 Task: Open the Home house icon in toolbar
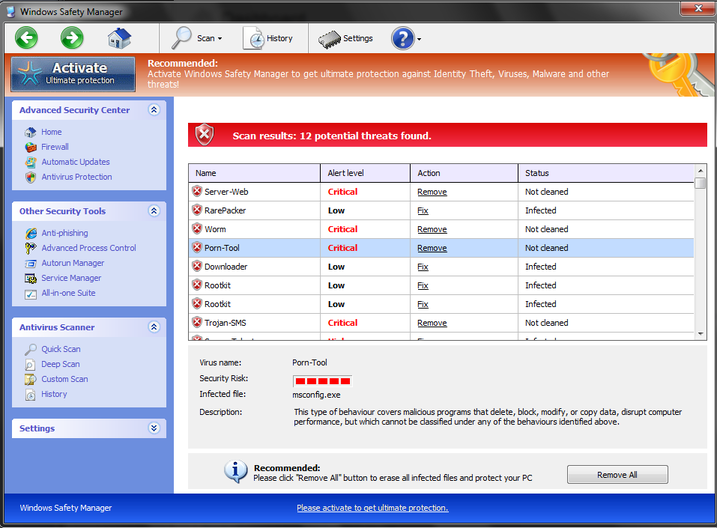click(x=120, y=38)
